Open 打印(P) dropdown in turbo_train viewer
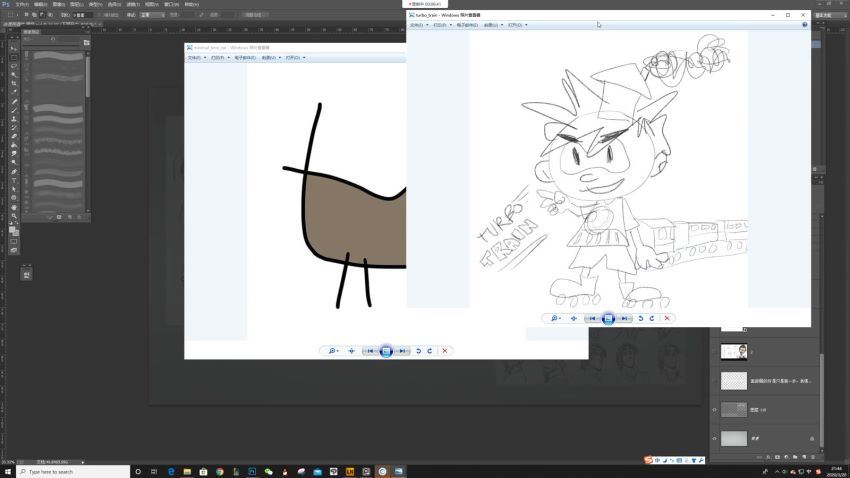 [x=442, y=25]
